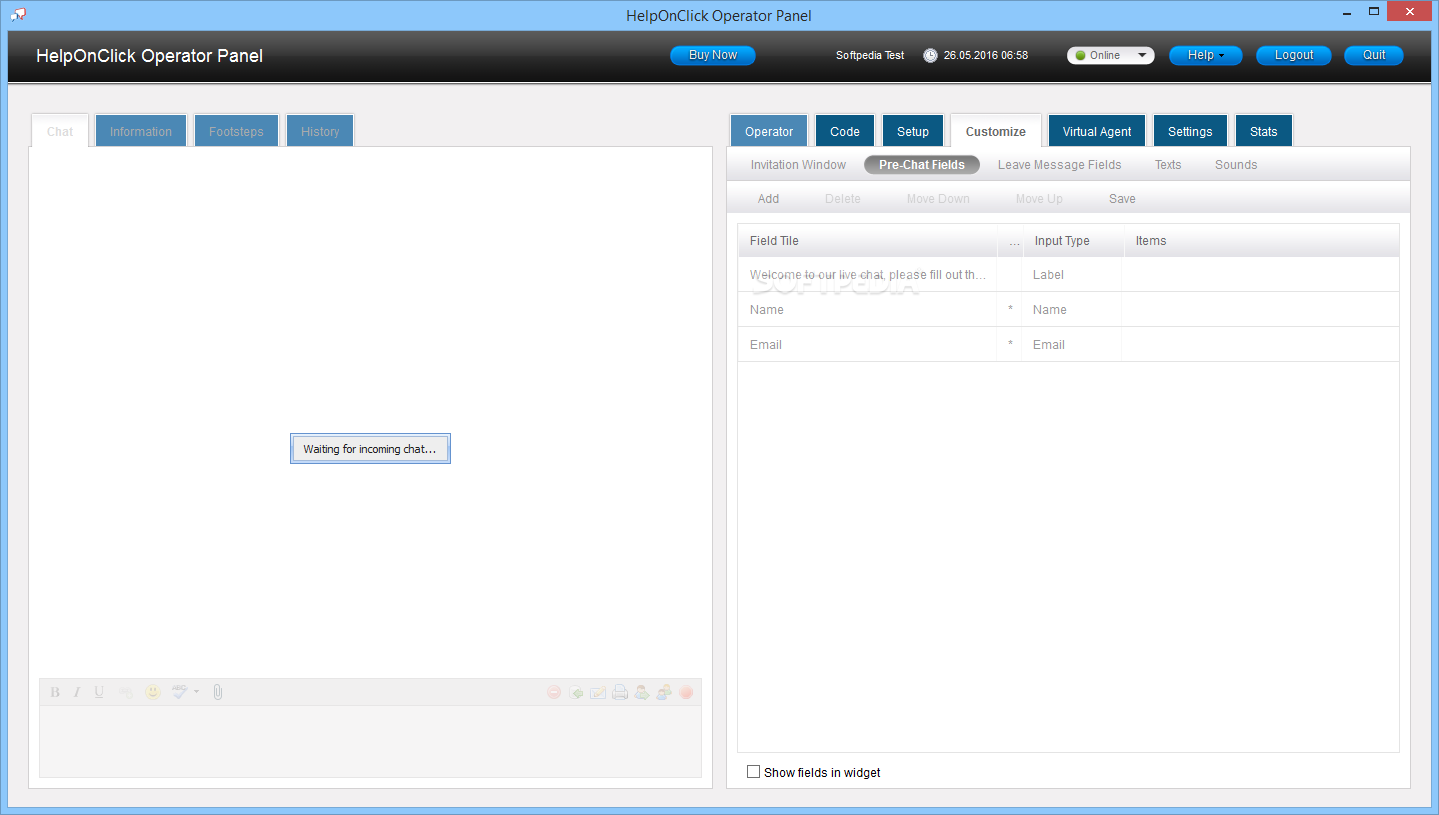Switch to Leave Message Fields sub-tab

pos(1060,165)
